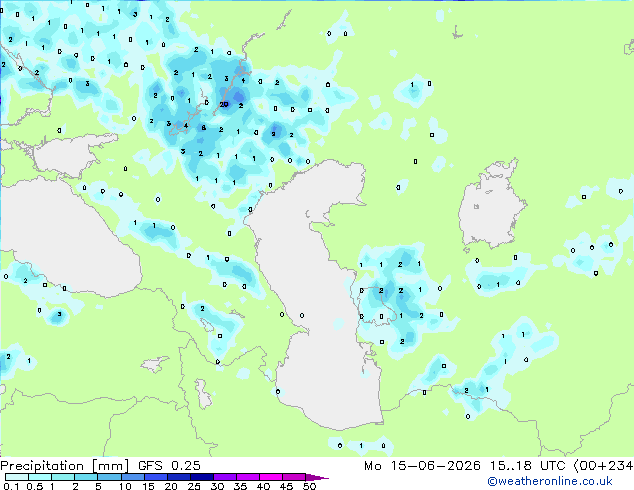Click the date '15-06-2026'

[436, 466]
